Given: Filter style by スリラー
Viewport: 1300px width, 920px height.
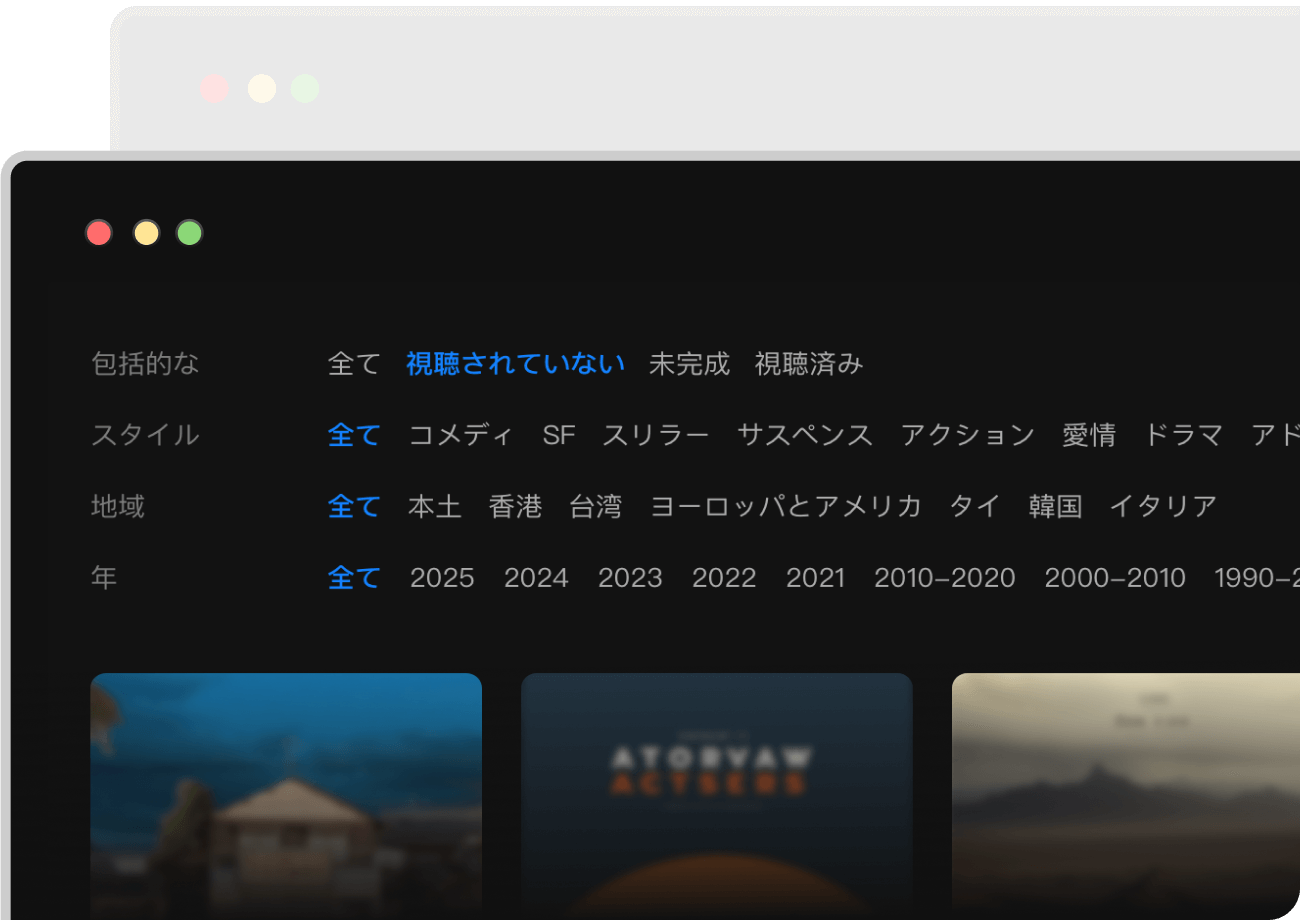Looking at the screenshot, I should [x=655, y=435].
